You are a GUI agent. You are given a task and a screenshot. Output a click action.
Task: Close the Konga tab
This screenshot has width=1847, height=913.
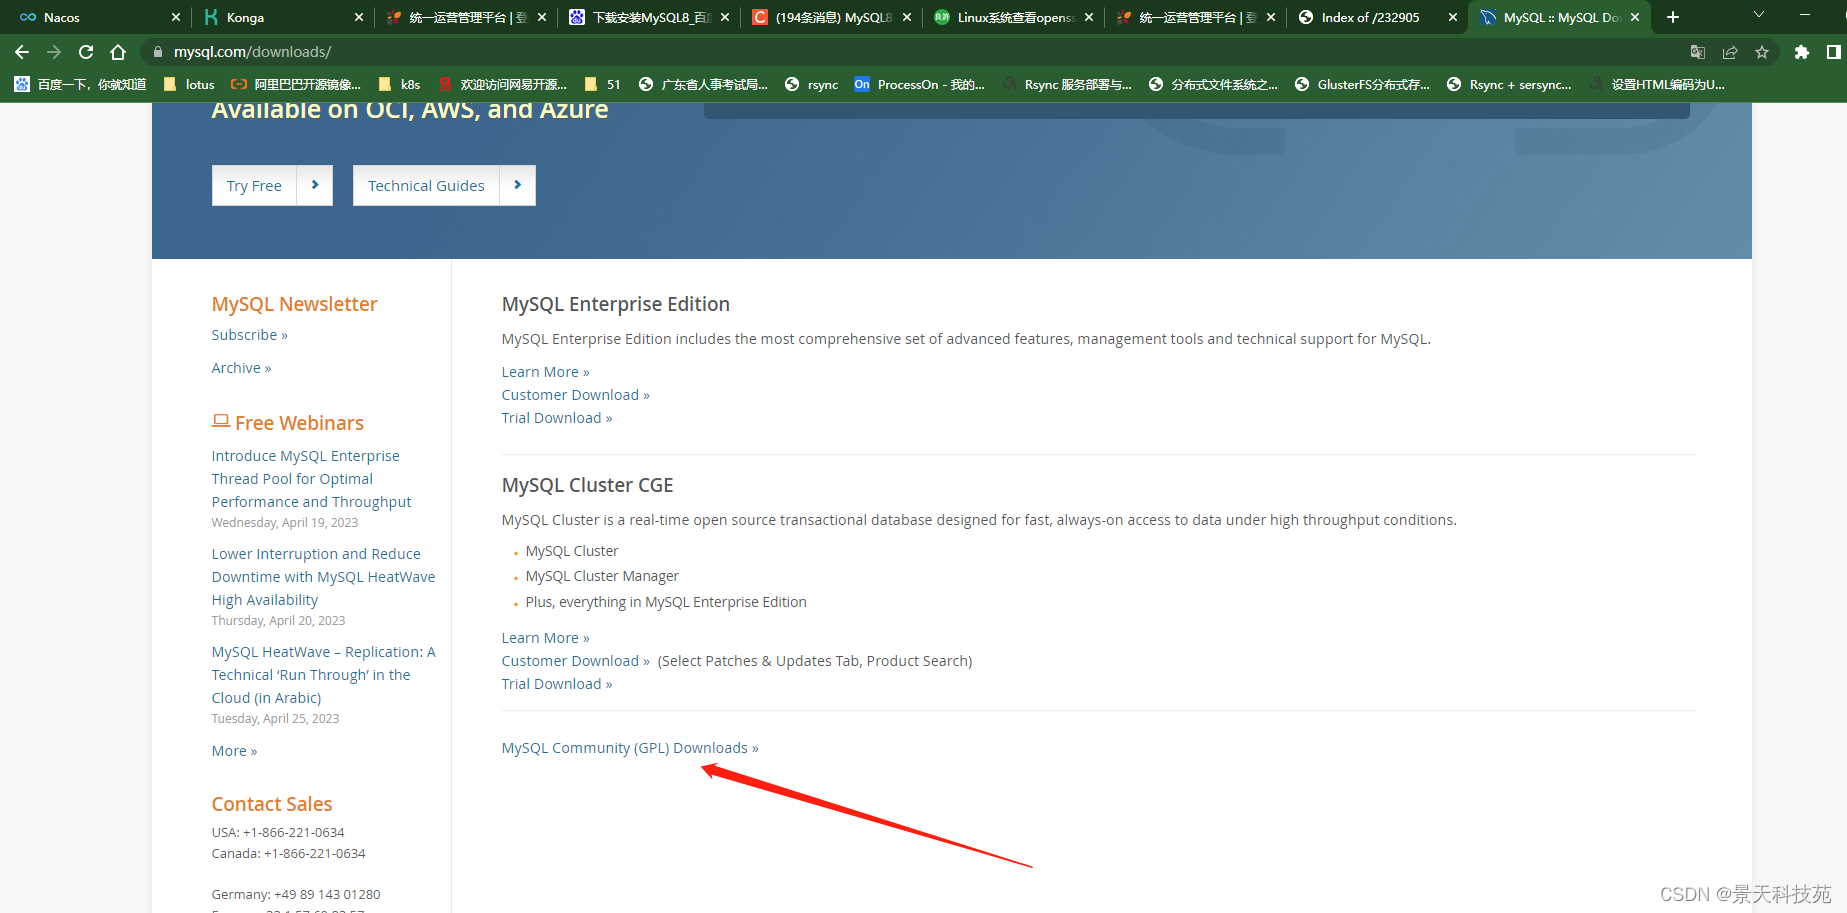[360, 17]
